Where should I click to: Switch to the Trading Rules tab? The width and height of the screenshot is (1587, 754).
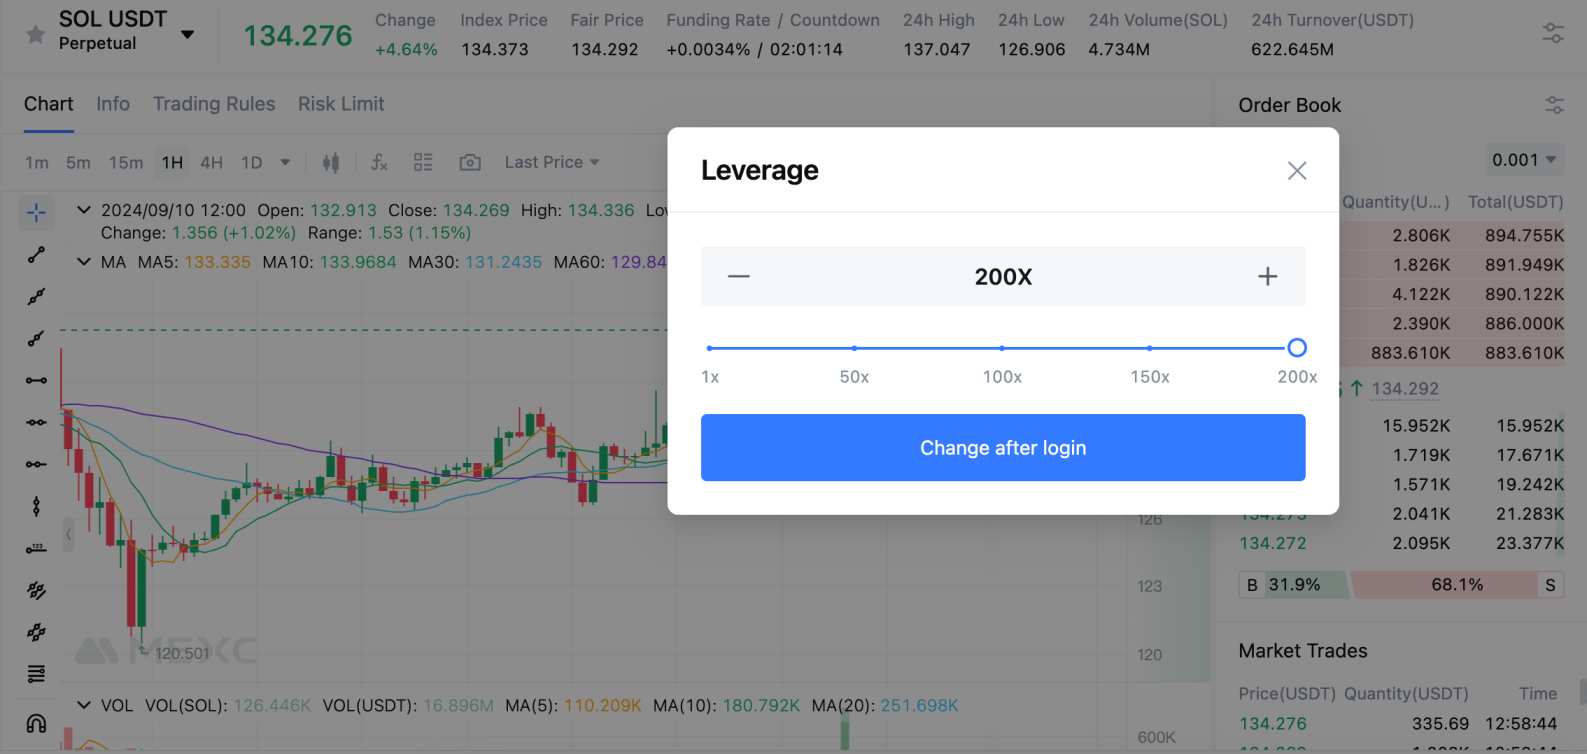pos(214,103)
